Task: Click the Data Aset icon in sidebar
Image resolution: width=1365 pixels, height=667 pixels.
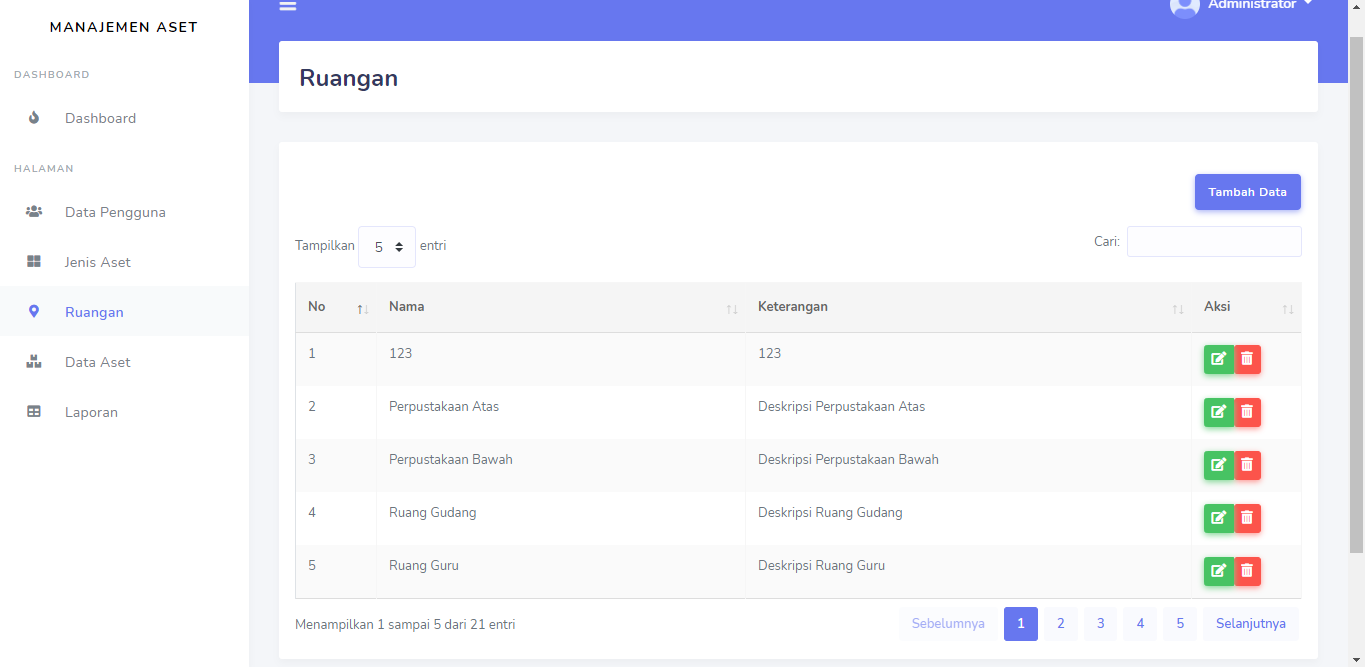Action: [x=33, y=361]
